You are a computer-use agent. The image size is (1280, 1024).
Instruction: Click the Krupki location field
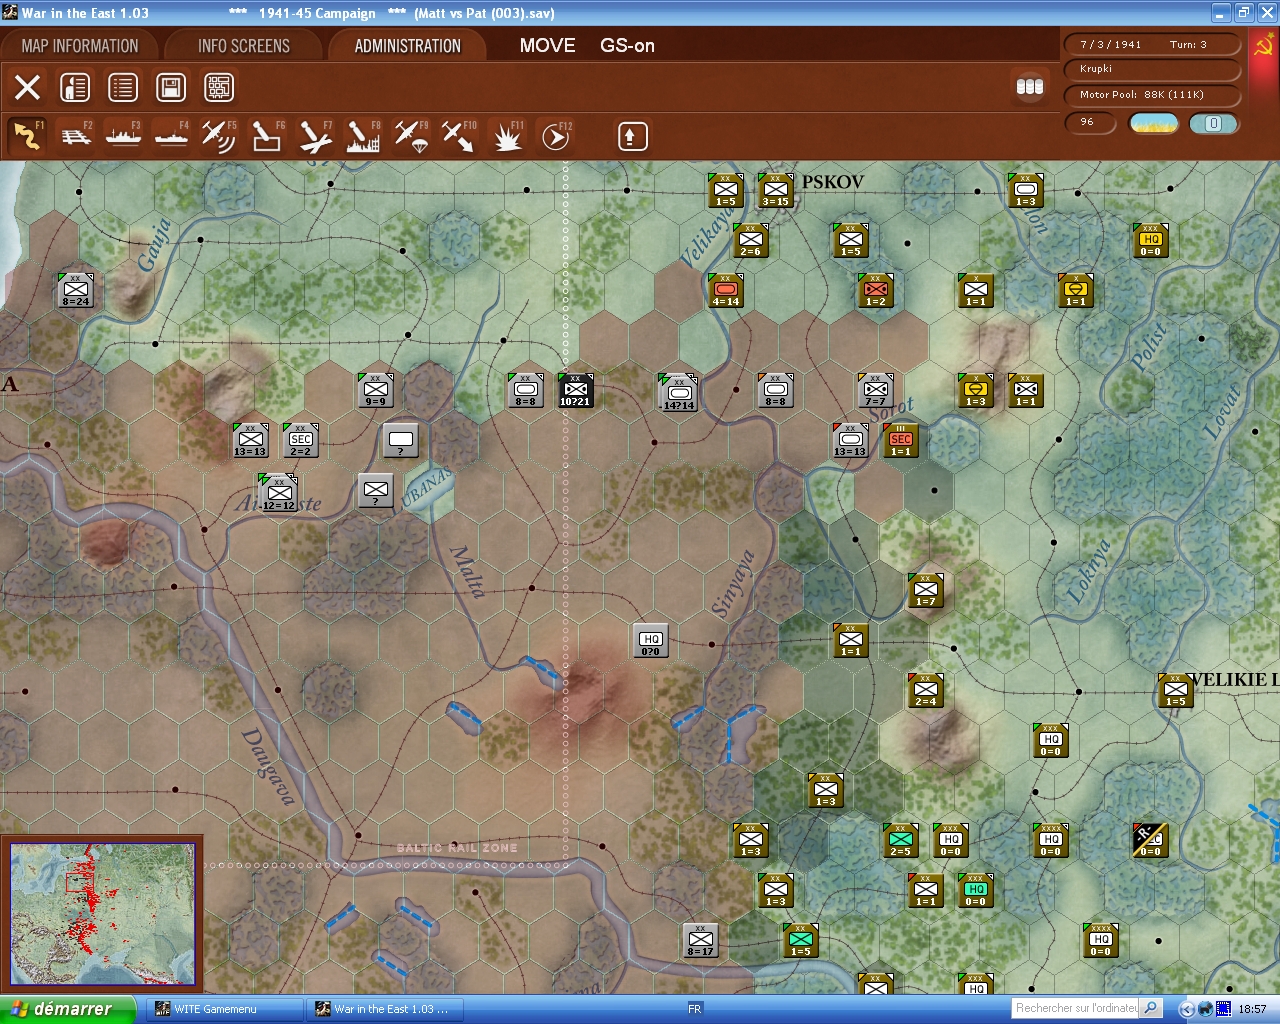coord(1152,69)
